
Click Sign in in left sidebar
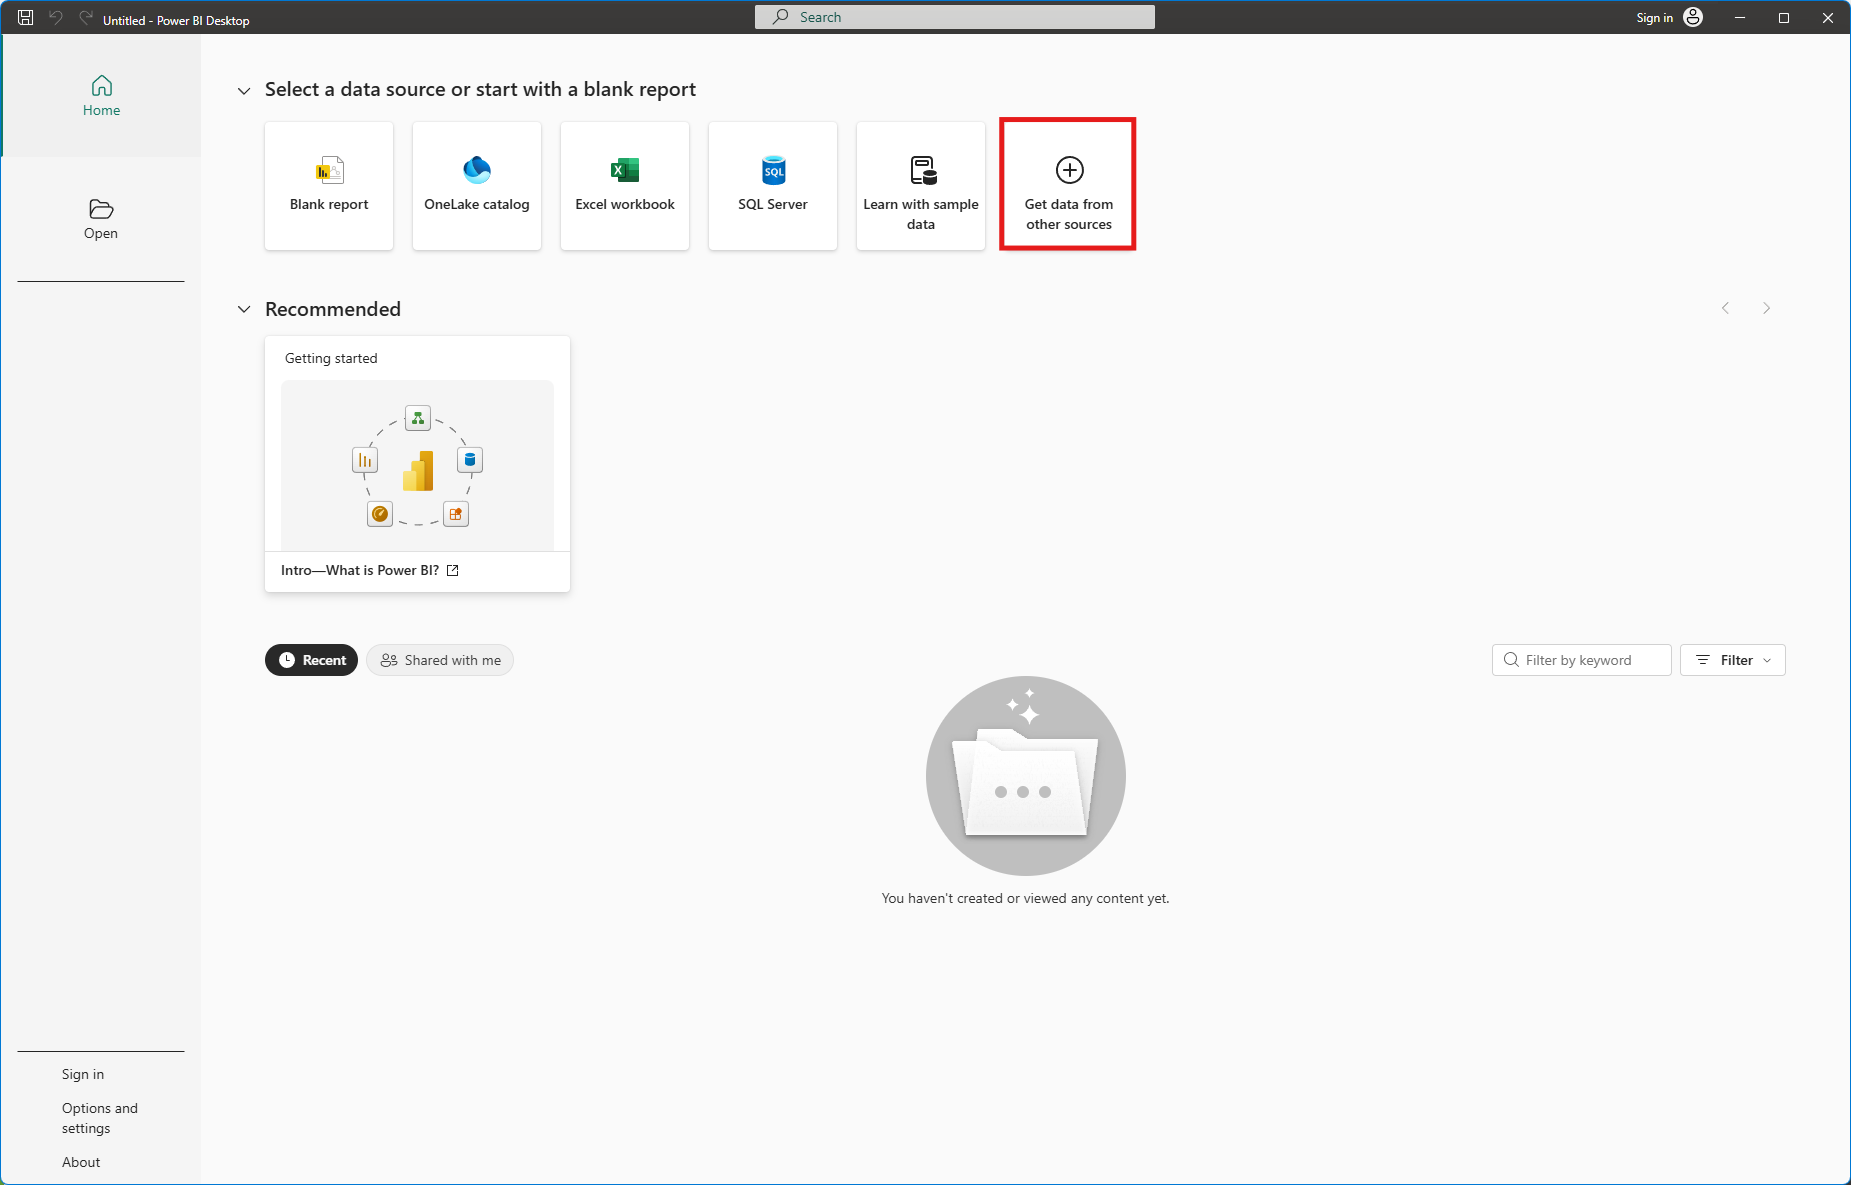83,1074
